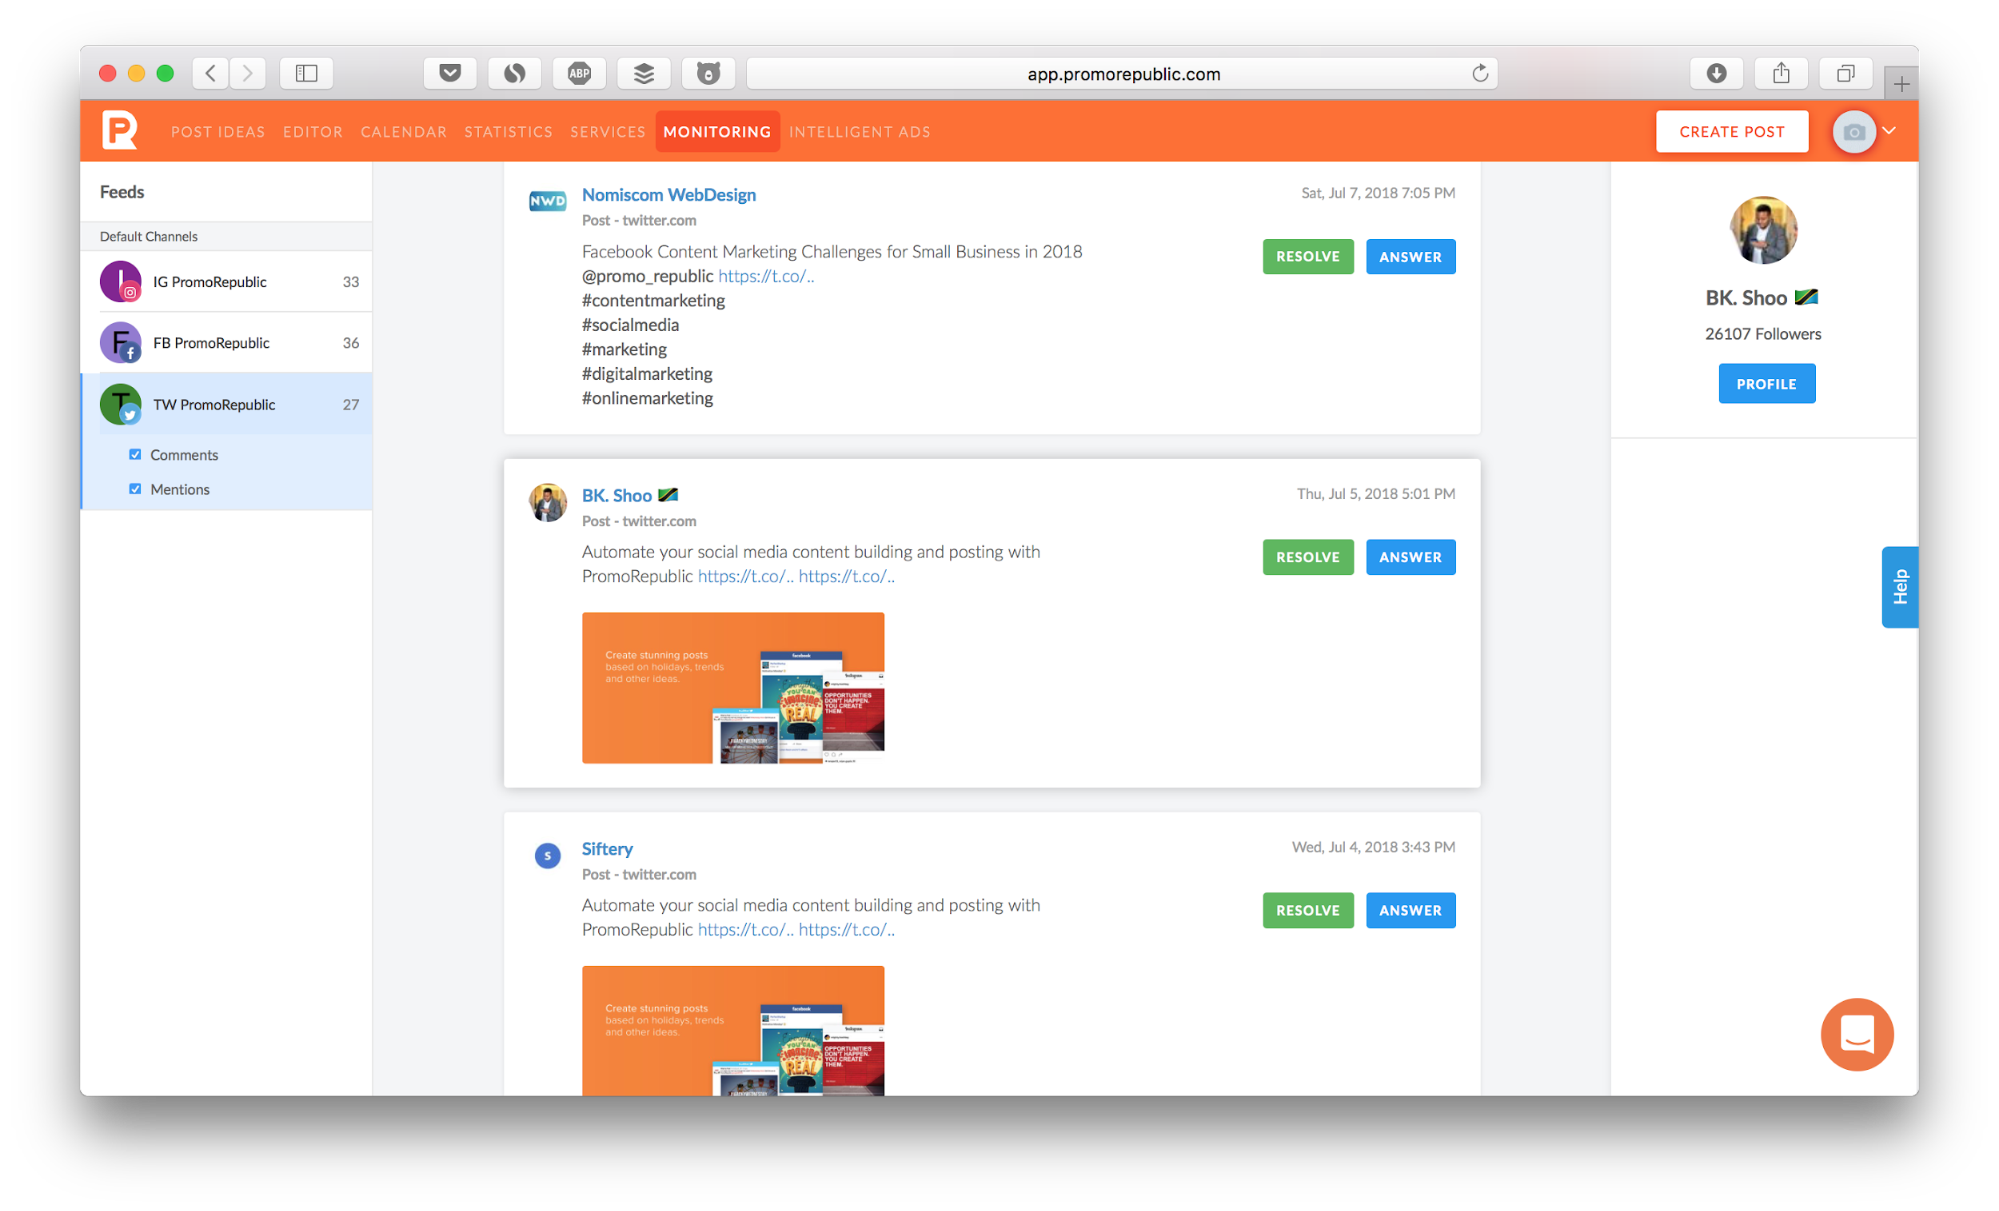Screen dimensions: 1999x1211
Task: Click ANSWER on BK. Shoo post
Action: (1411, 556)
